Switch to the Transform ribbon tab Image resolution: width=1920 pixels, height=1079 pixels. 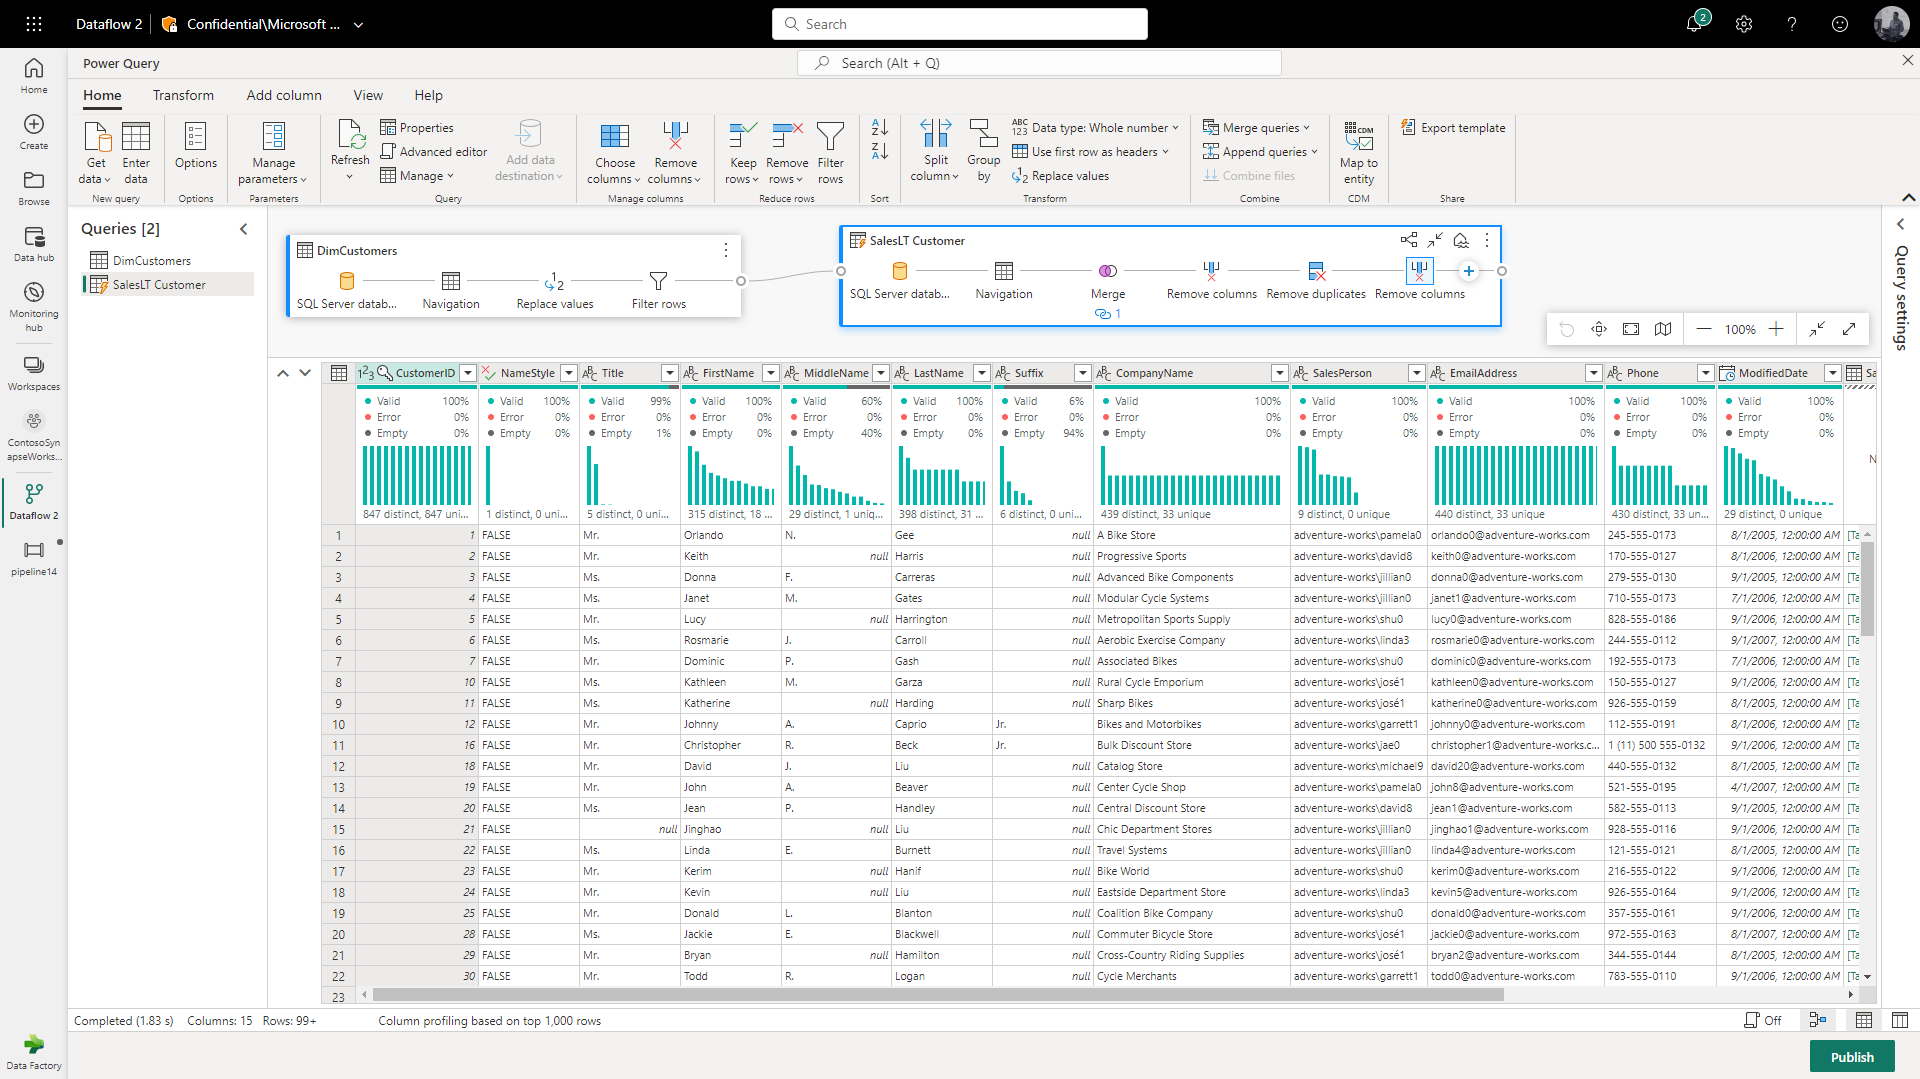183,95
